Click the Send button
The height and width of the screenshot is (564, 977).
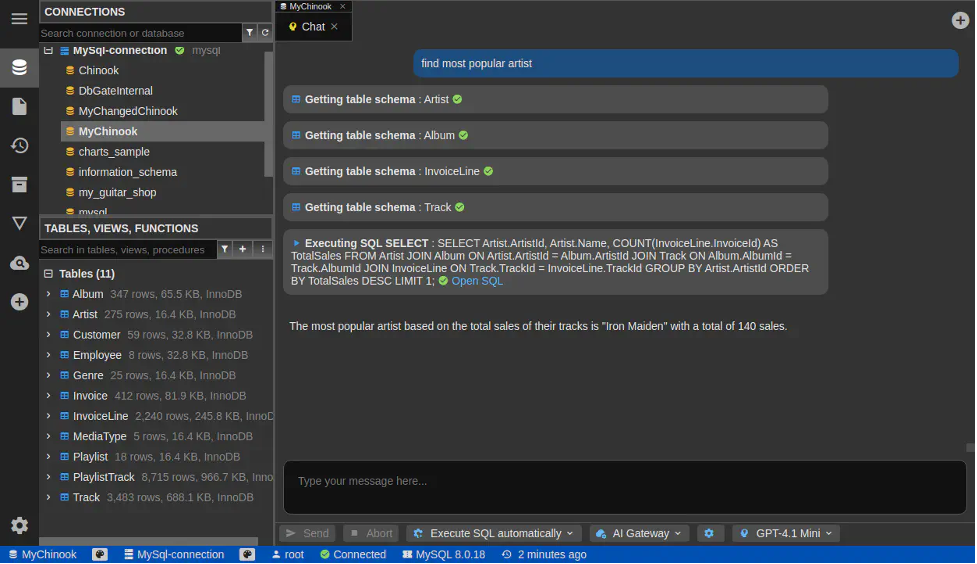307,533
